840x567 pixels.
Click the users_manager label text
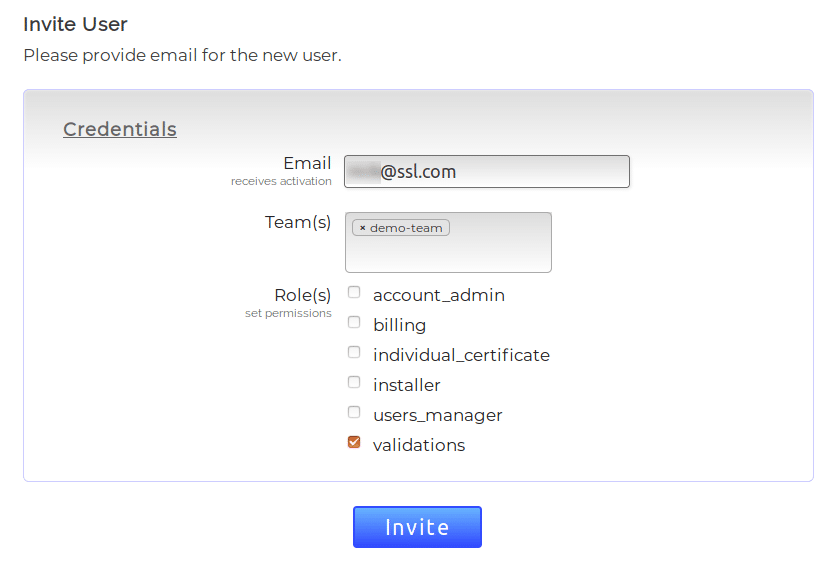click(x=438, y=415)
